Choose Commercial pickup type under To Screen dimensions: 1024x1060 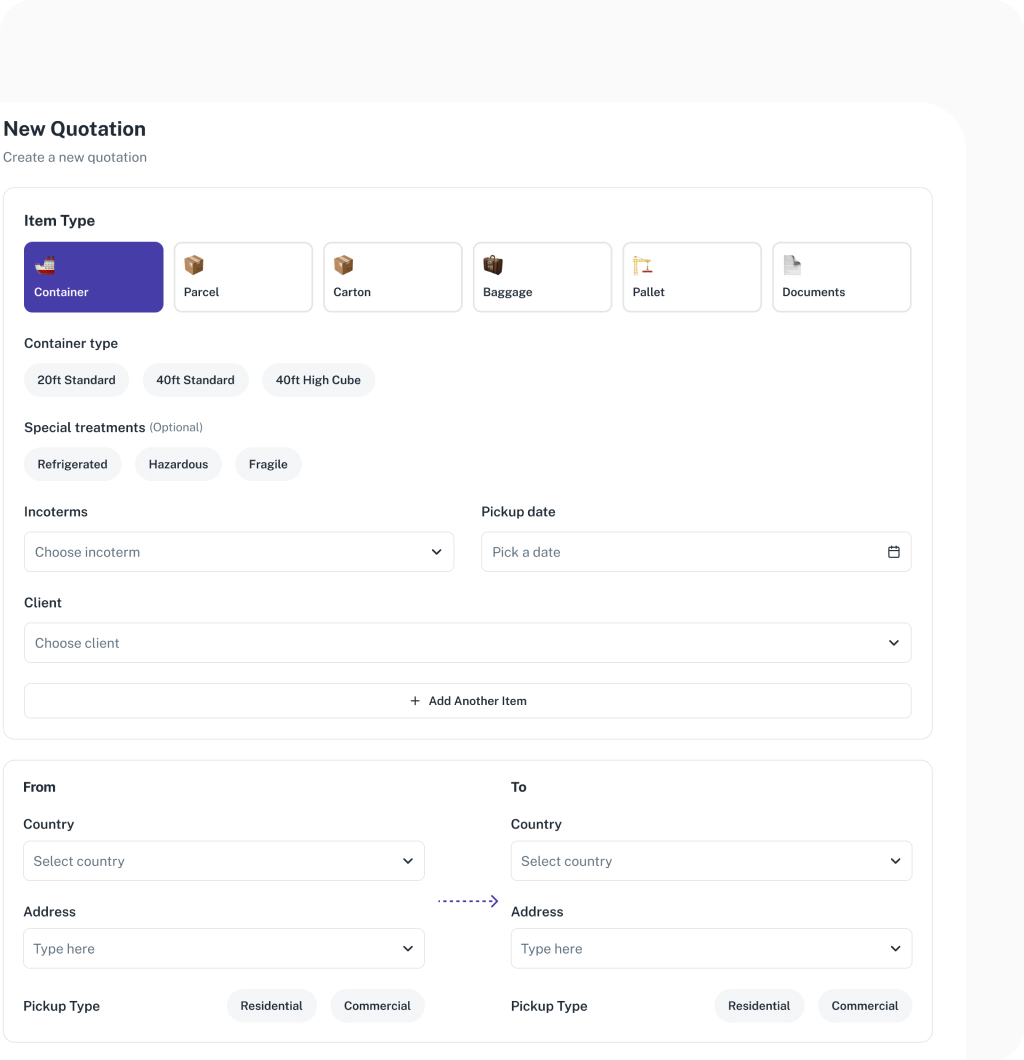tap(864, 1005)
